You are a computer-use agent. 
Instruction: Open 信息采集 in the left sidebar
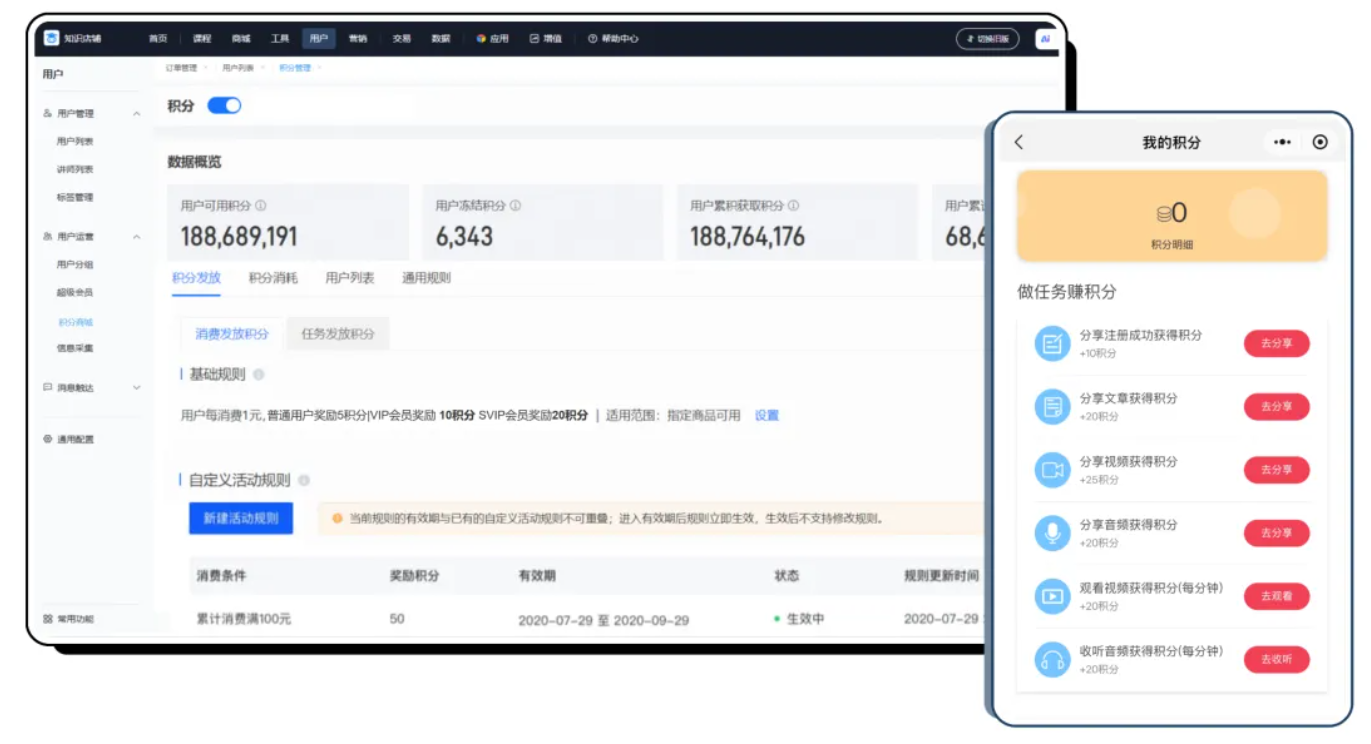75,349
